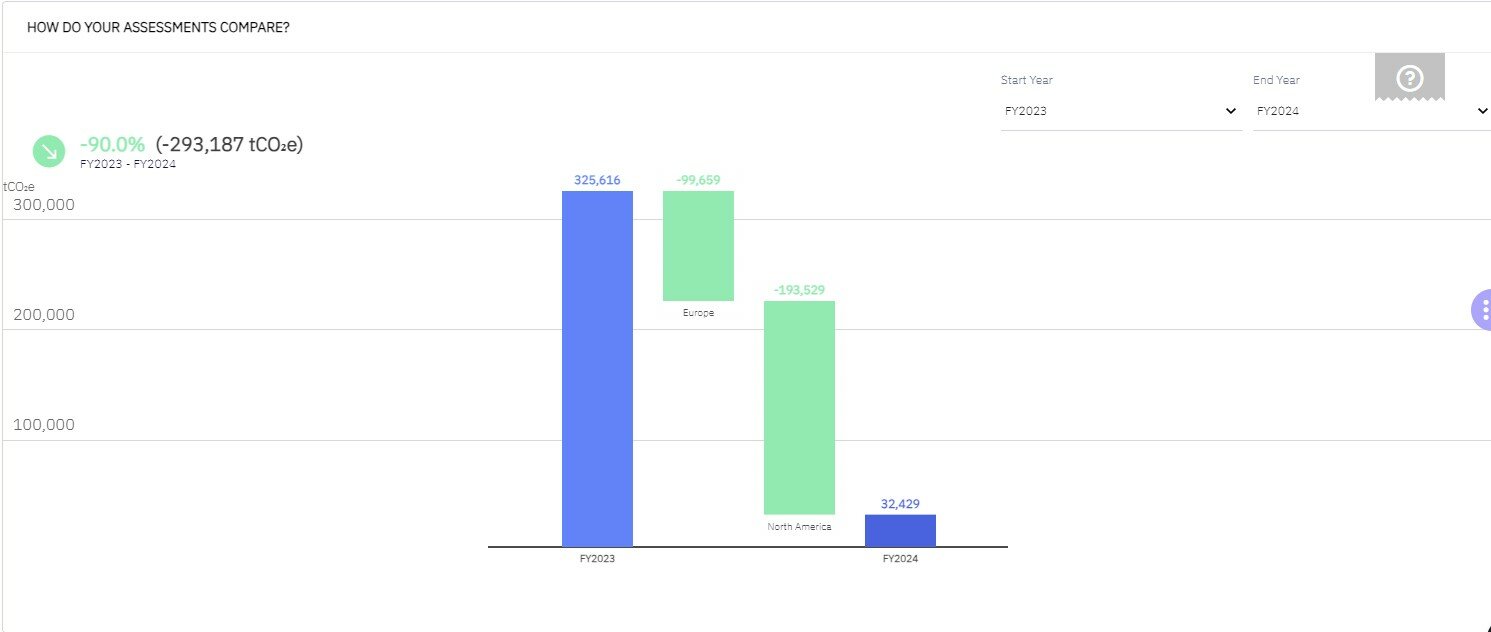This screenshot has height=632, width=1491.
Task: Click the -193,529 value label
Action: [x=799, y=290]
